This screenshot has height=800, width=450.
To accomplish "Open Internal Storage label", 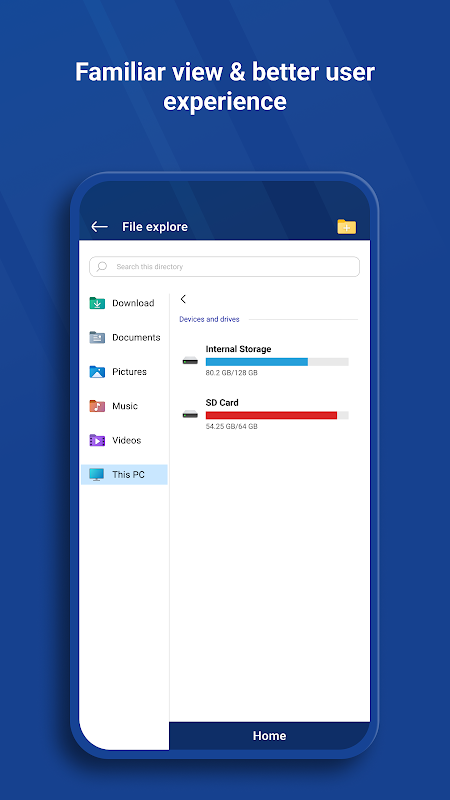I will 238,349.
